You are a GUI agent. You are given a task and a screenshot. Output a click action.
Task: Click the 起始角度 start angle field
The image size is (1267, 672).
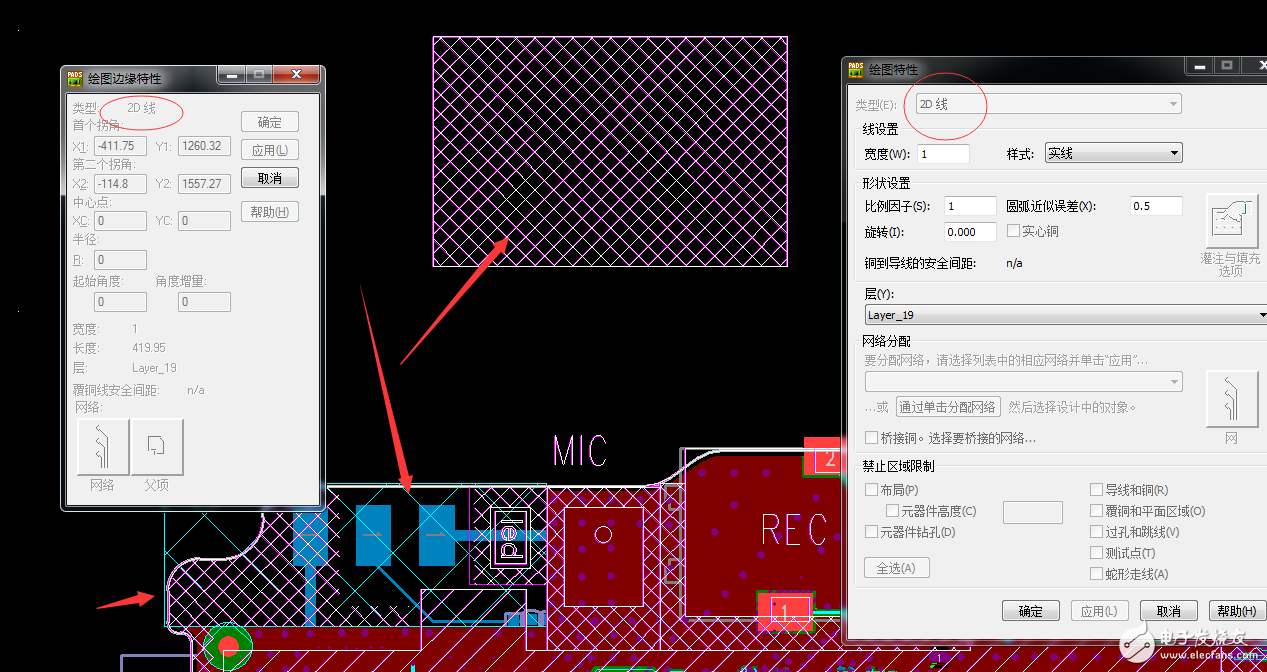pyautogui.click(x=120, y=302)
